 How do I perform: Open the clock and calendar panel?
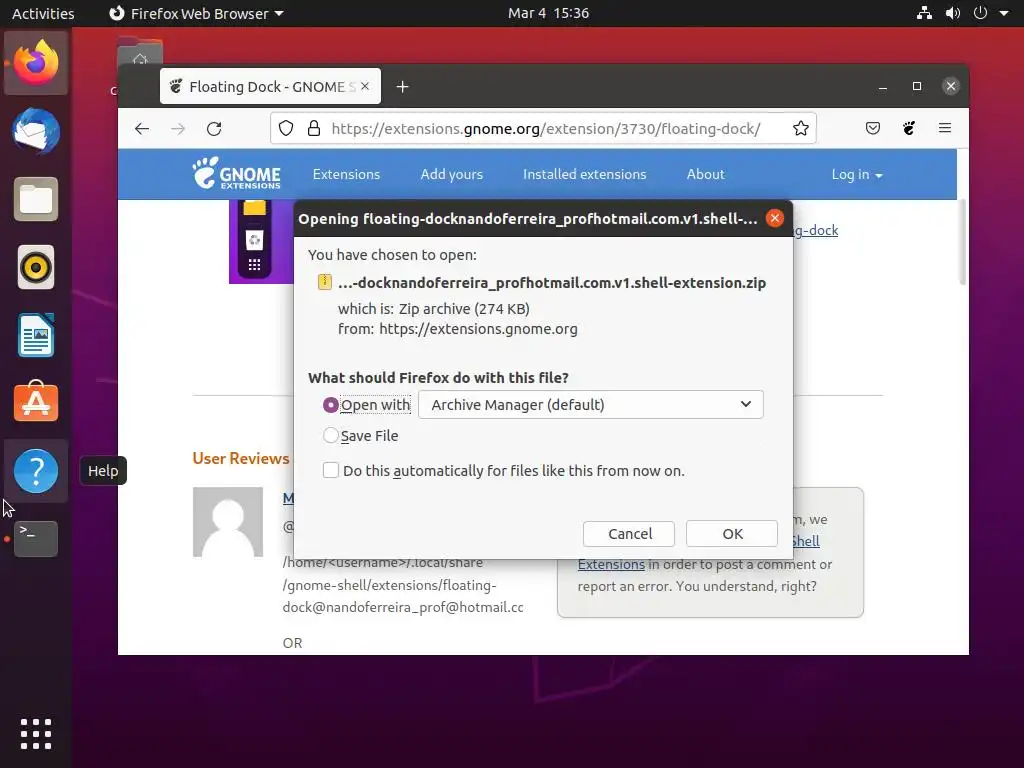(x=549, y=13)
